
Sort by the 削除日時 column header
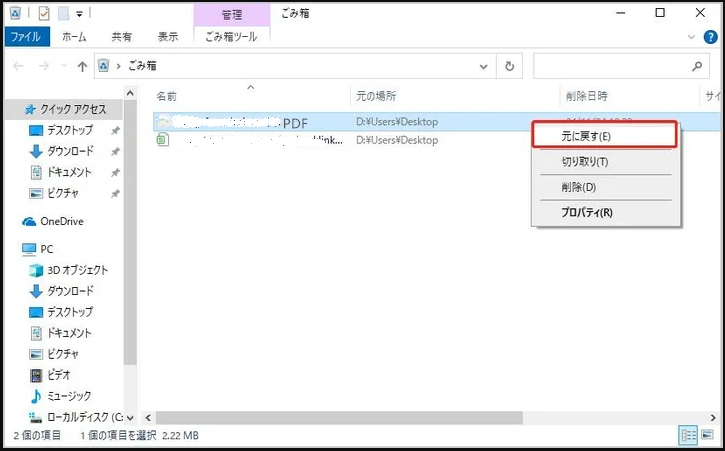(x=586, y=96)
